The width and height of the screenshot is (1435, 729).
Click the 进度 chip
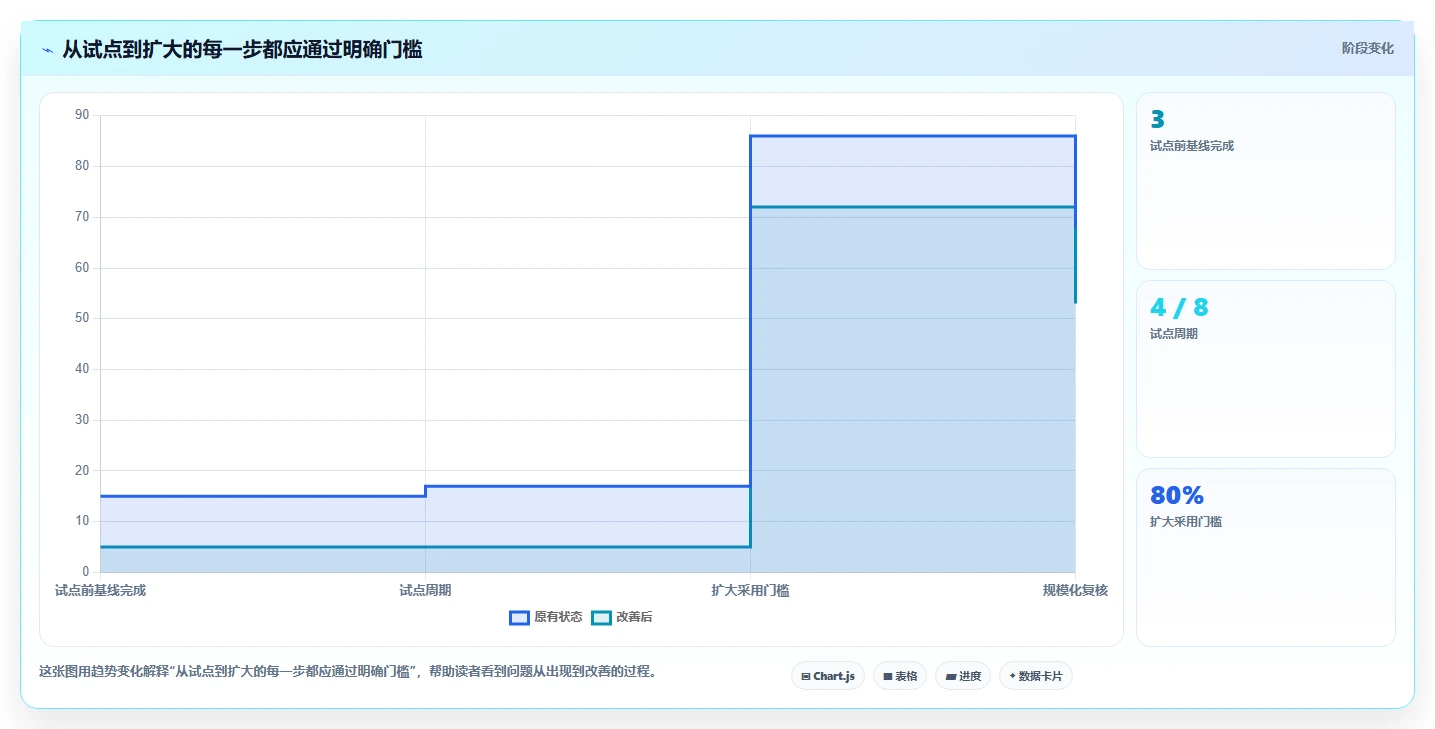pos(963,676)
